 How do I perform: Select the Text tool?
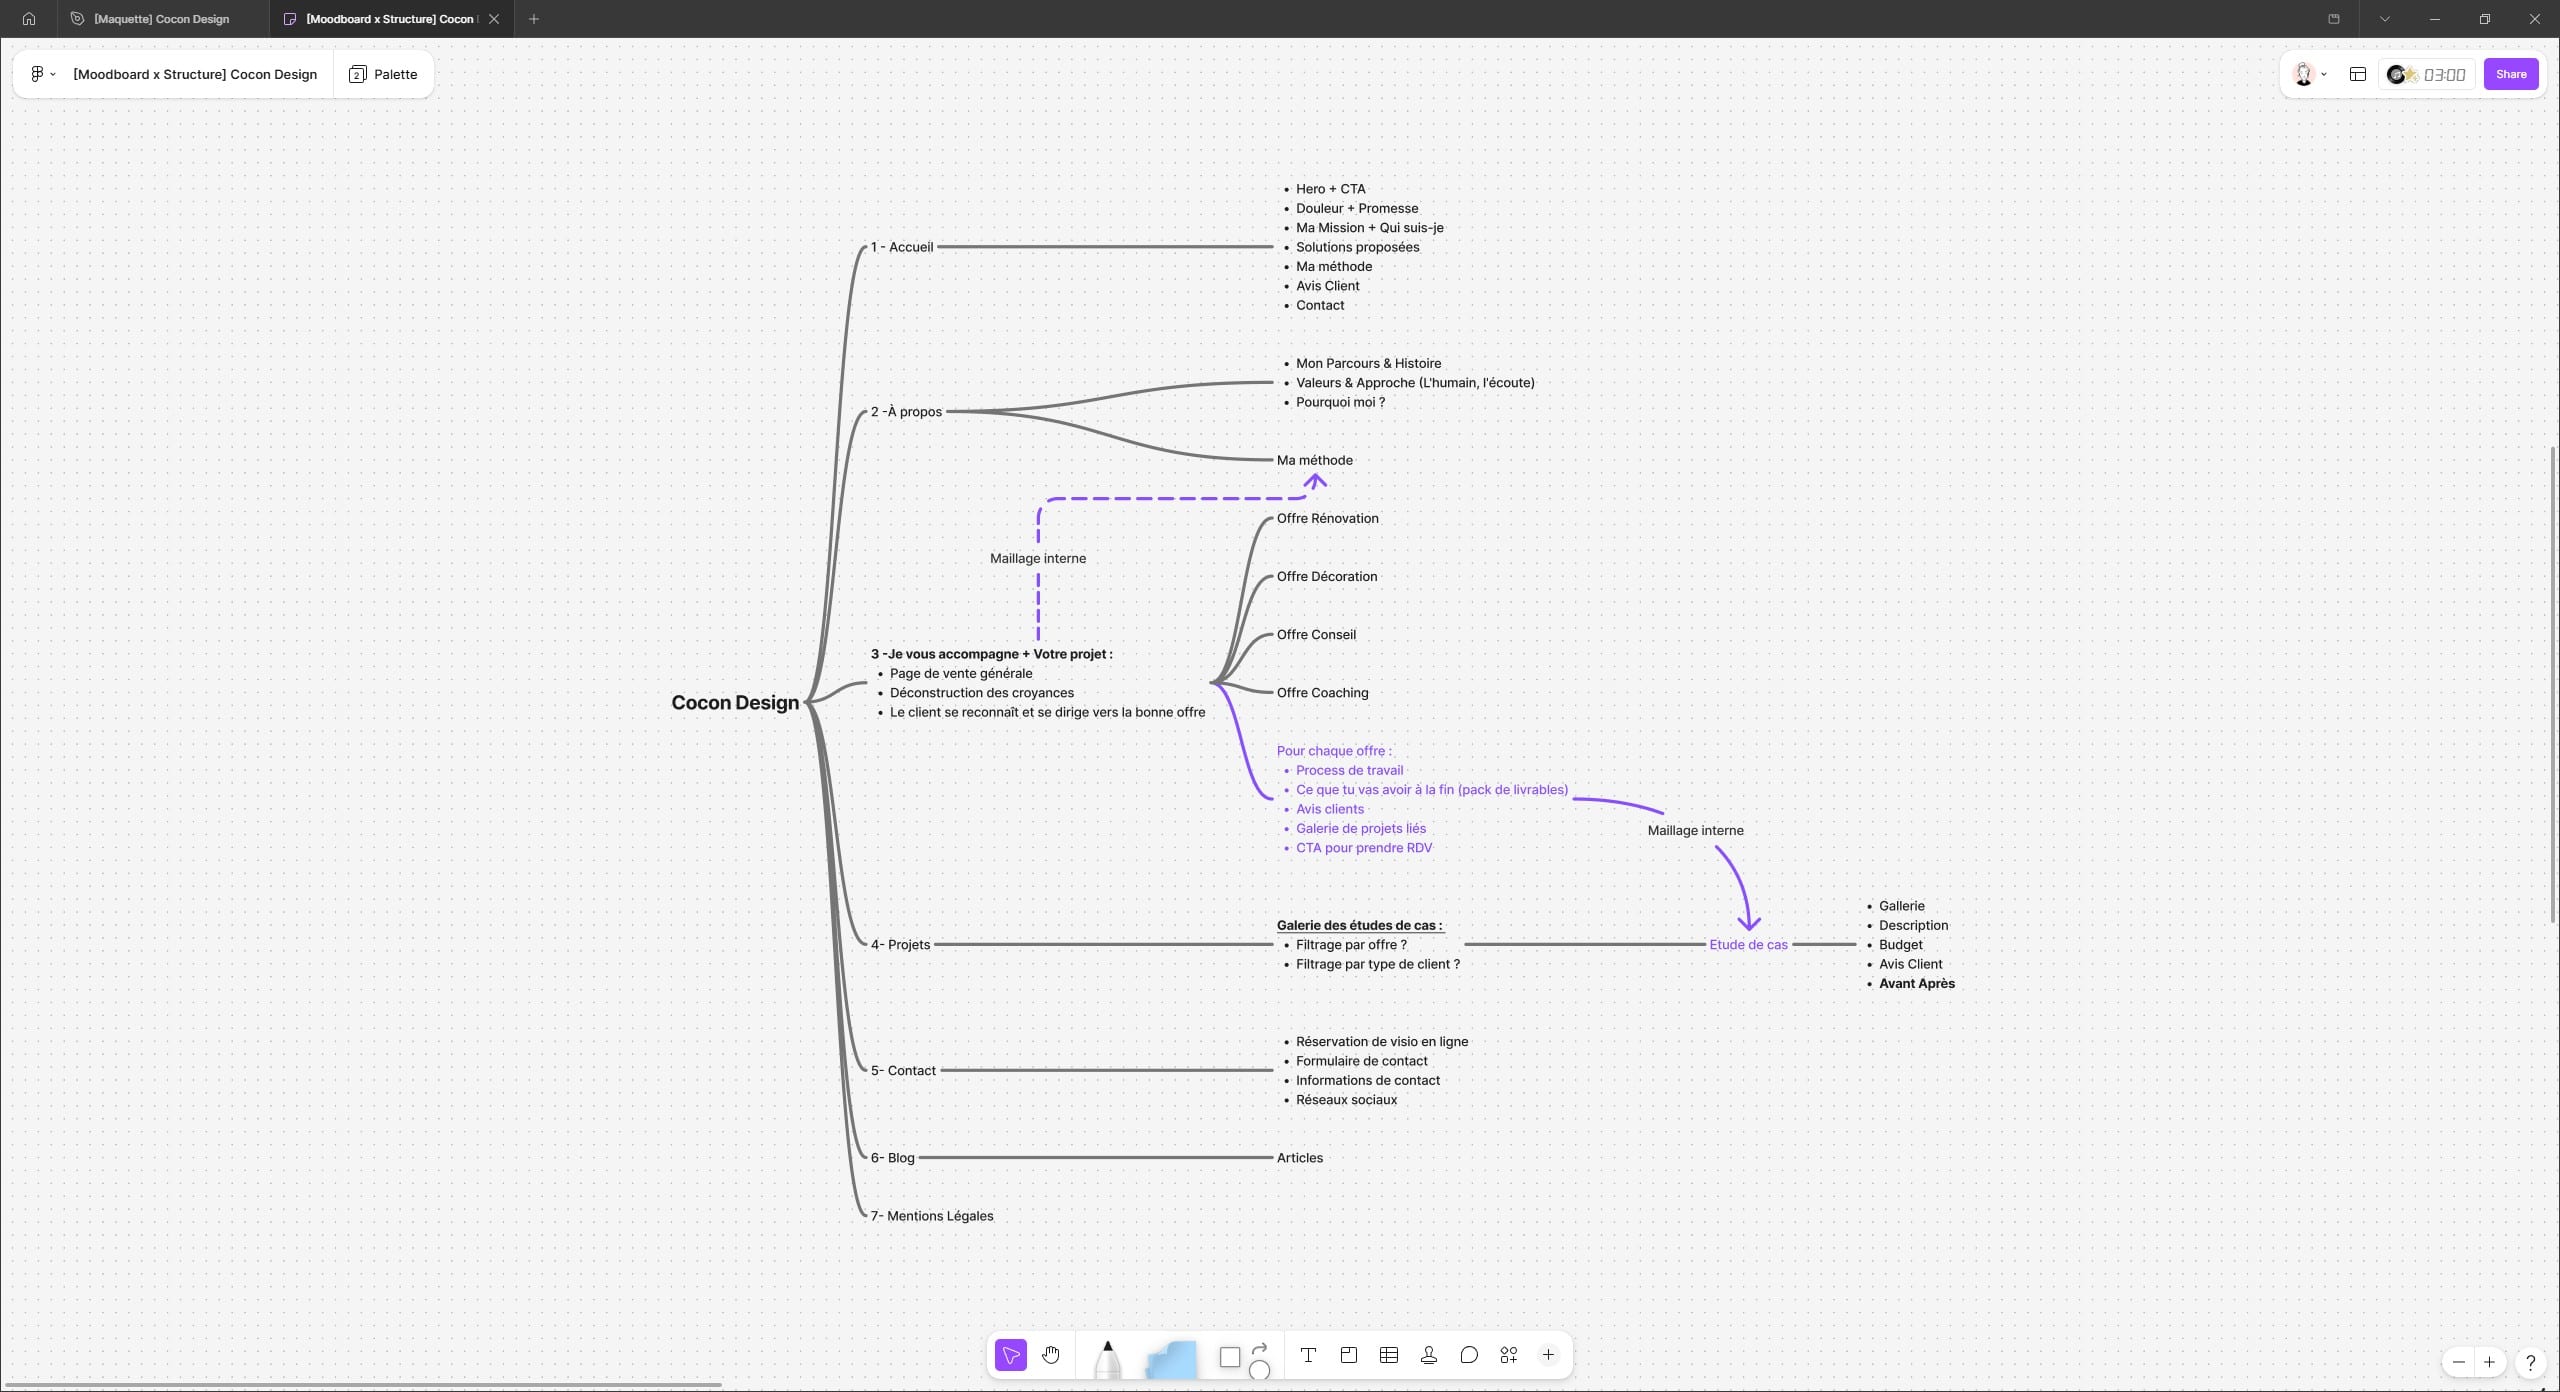pyautogui.click(x=1308, y=1355)
